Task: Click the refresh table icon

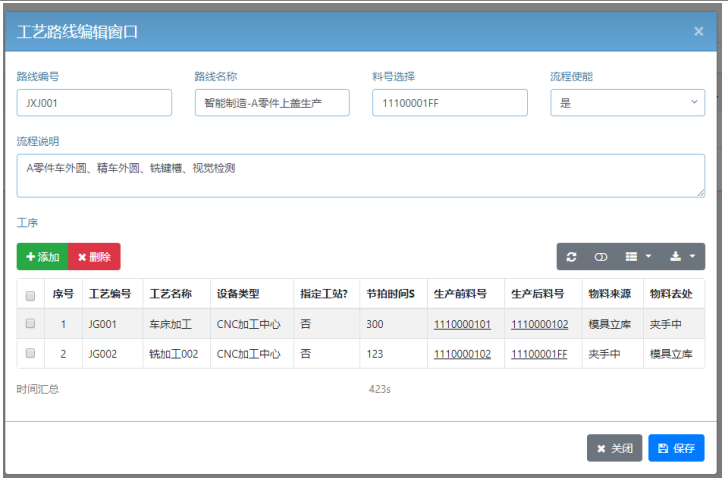Action: [x=571, y=257]
